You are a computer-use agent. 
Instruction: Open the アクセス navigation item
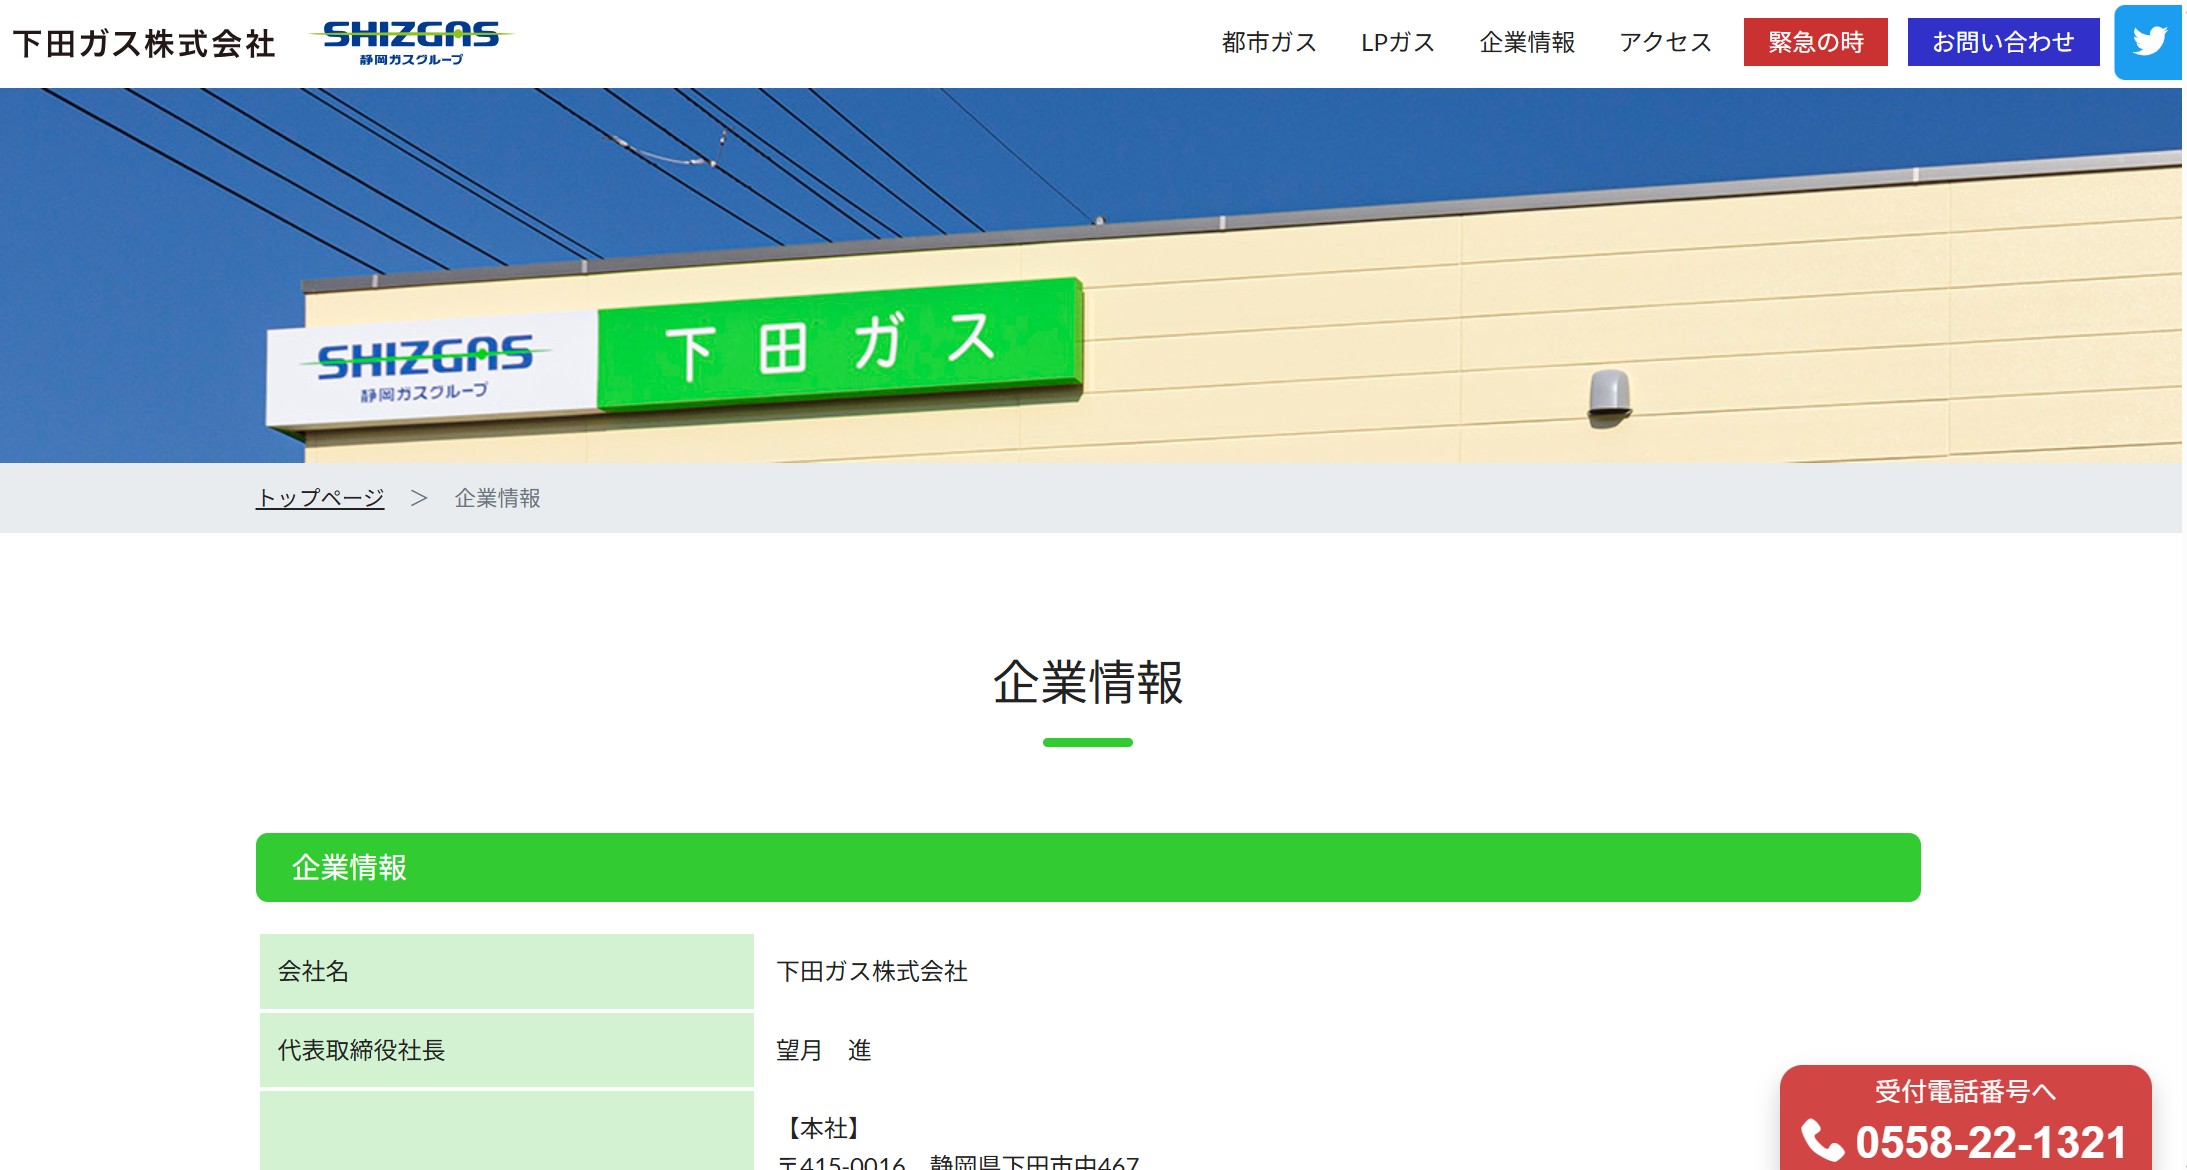[x=1665, y=43]
